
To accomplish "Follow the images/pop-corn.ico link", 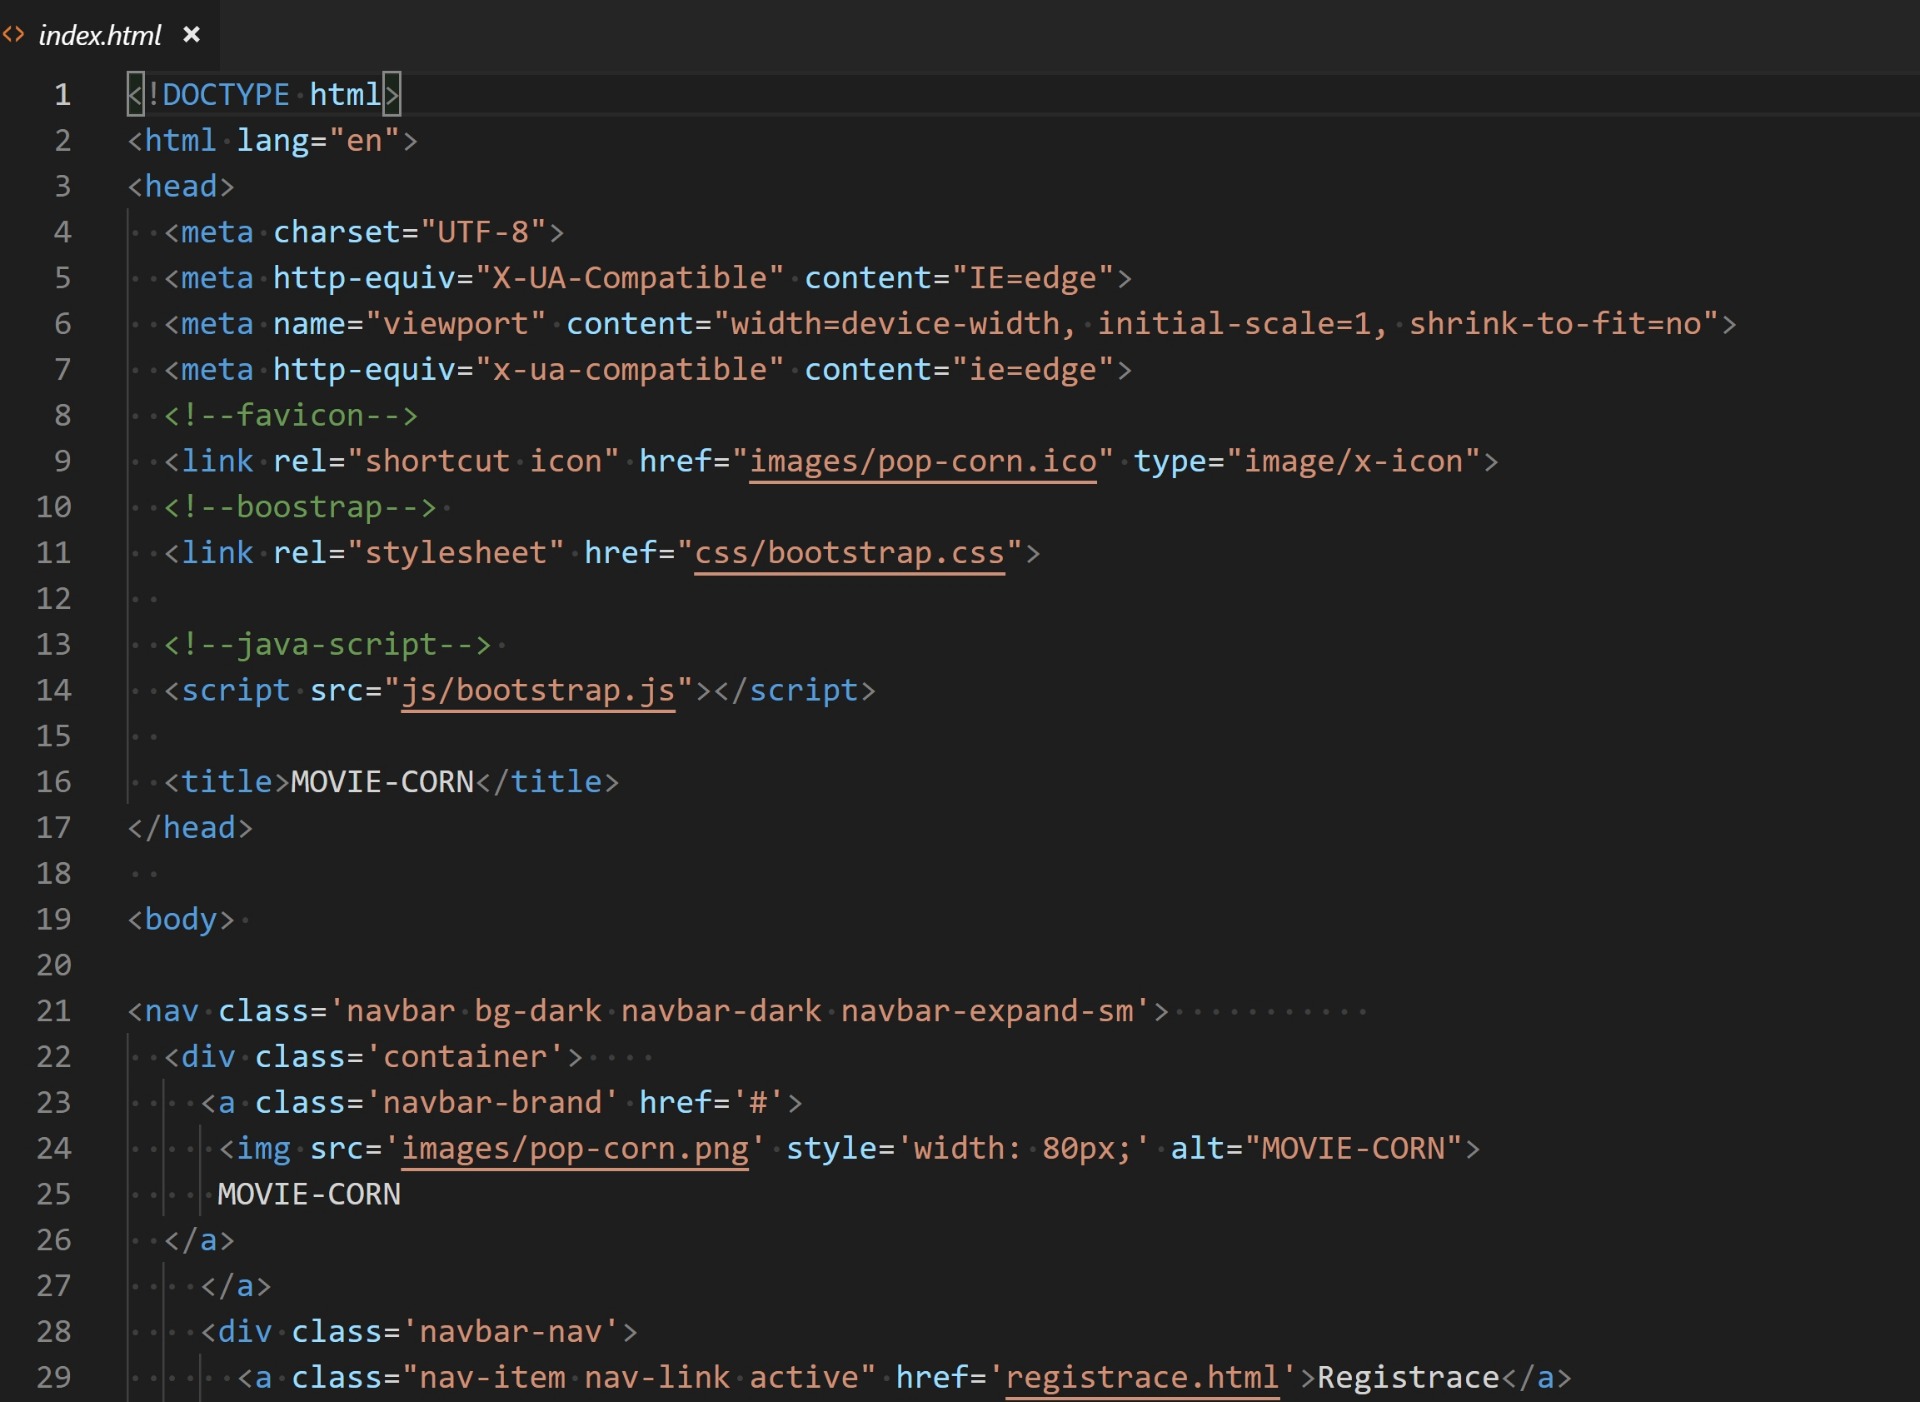I will coord(922,462).
